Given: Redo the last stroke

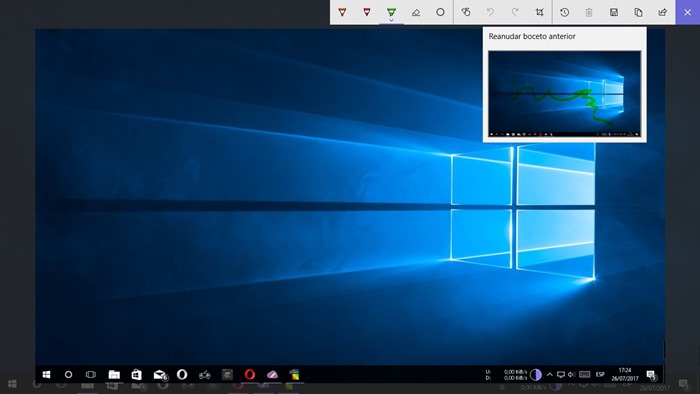Looking at the screenshot, I should tap(515, 12).
